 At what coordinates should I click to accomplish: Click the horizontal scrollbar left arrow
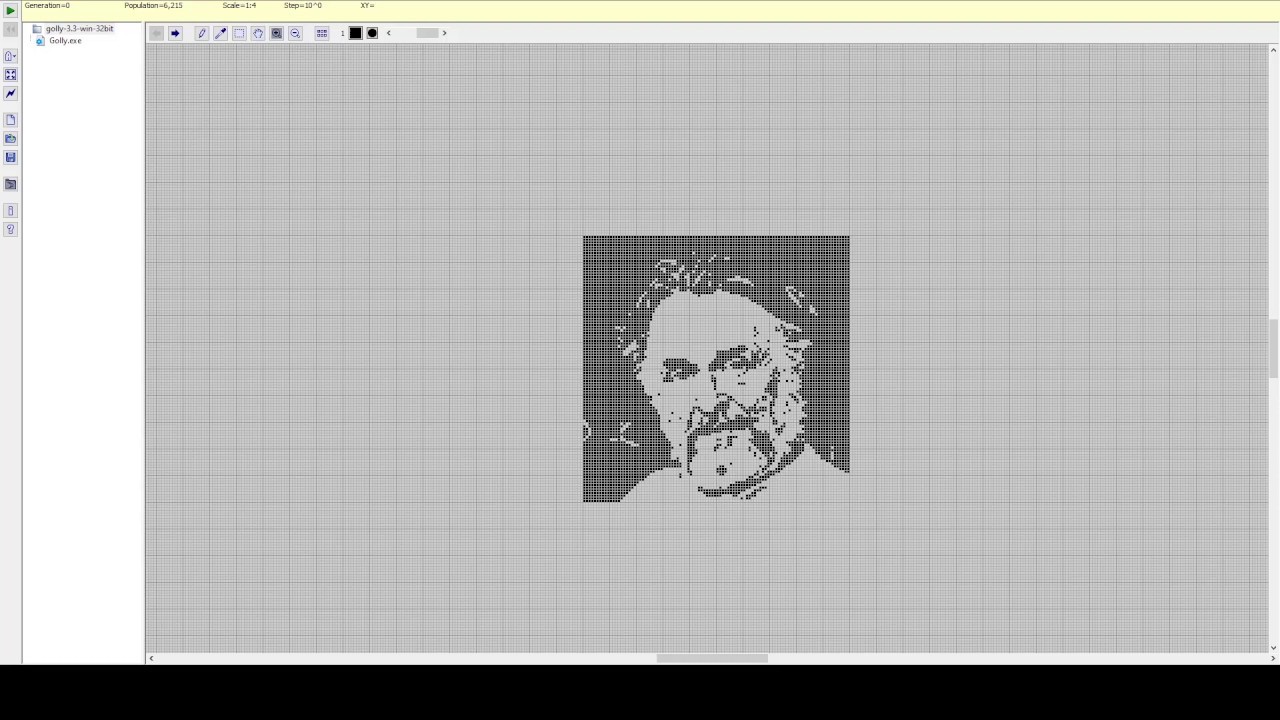[x=151, y=658]
